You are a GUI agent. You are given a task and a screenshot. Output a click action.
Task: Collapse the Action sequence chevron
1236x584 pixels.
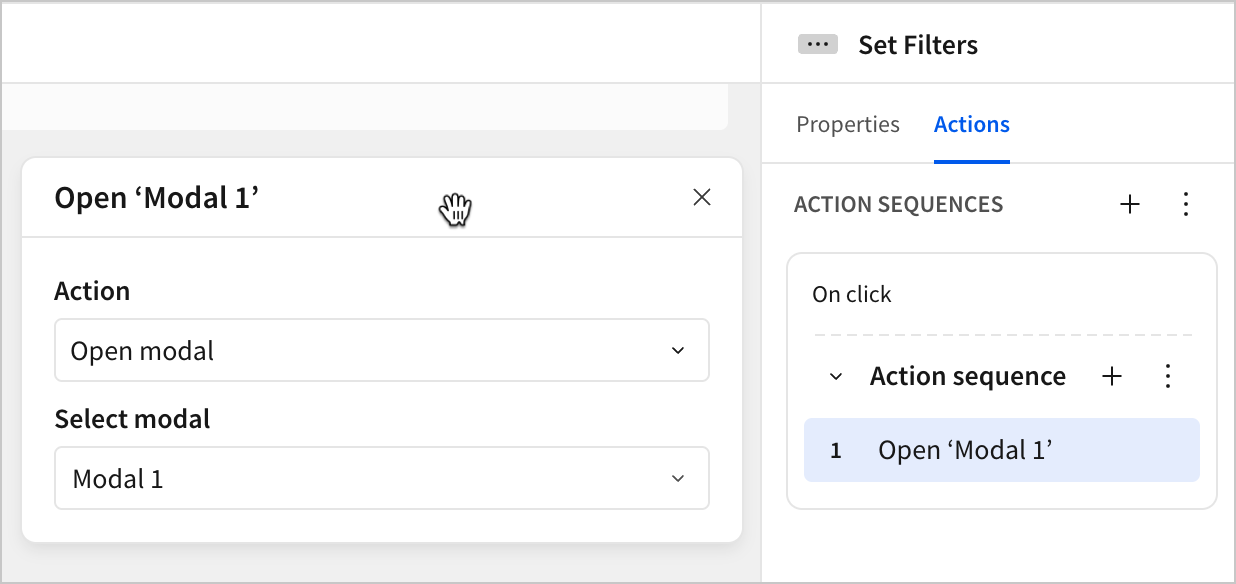click(x=836, y=377)
